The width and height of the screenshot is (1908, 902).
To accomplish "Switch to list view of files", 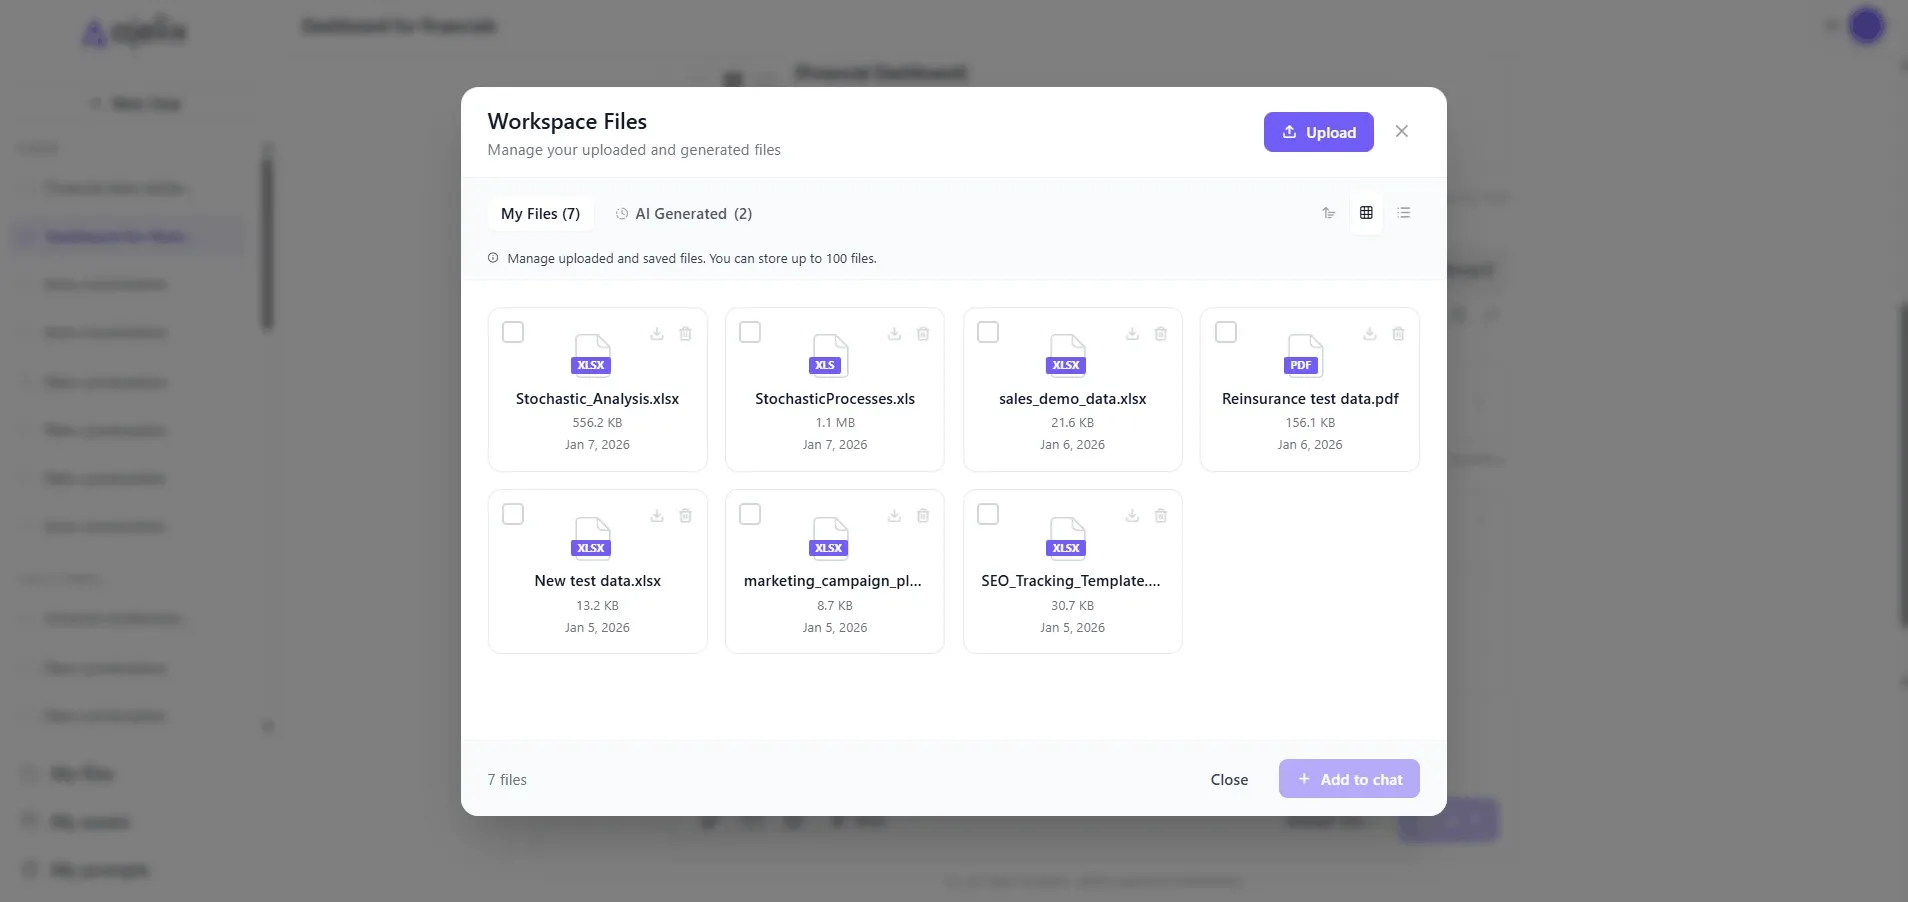I will point(1405,212).
